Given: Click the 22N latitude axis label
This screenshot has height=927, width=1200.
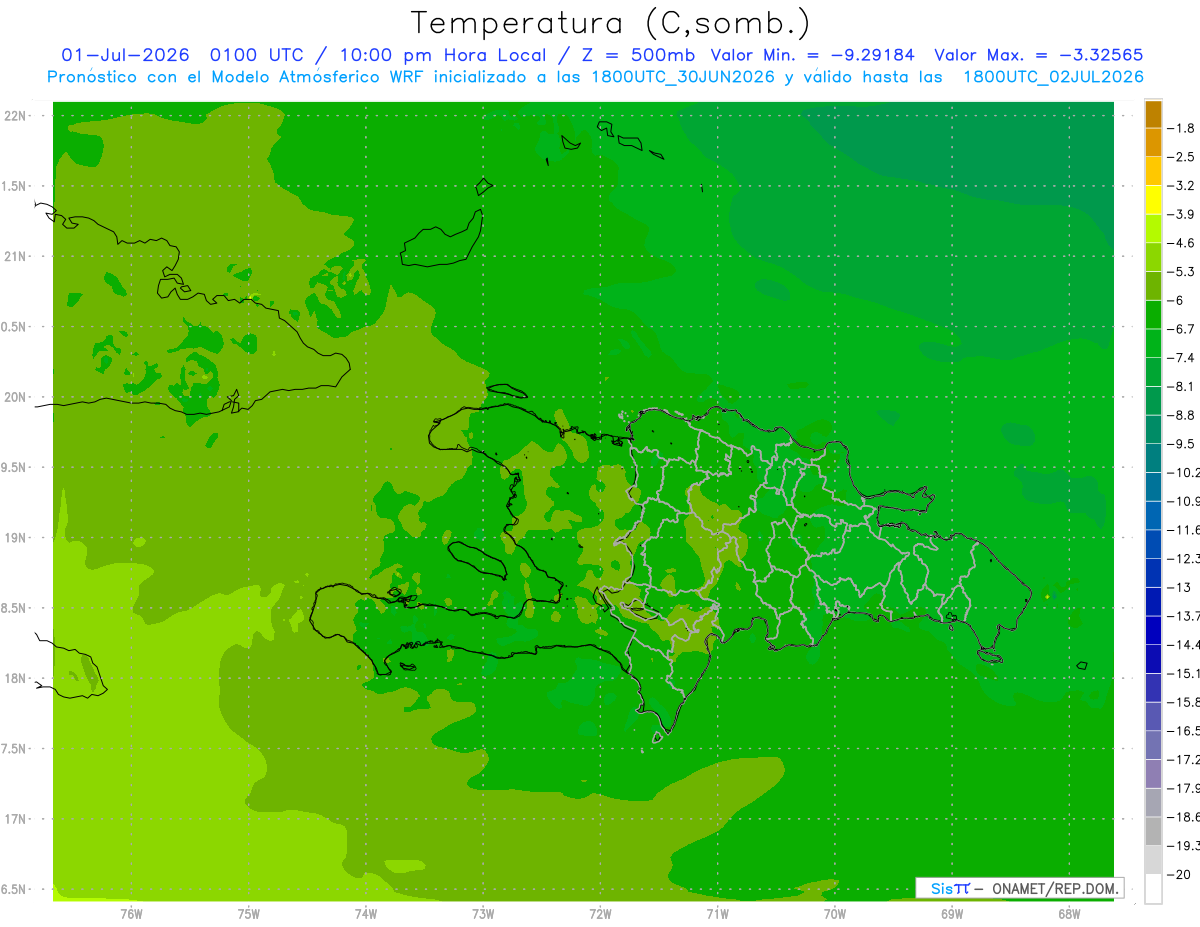Looking at the screenshot, I should [16, 116].
